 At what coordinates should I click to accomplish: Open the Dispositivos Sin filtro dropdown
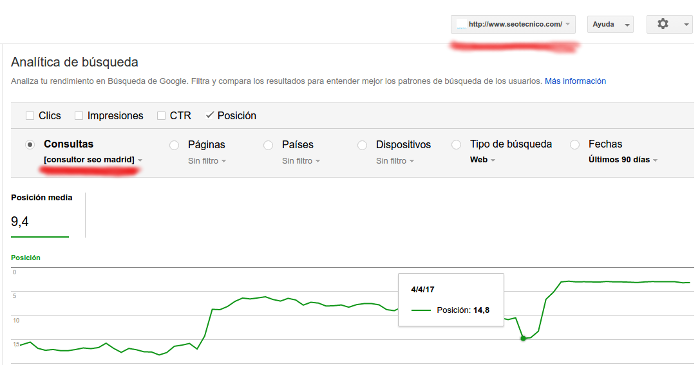pos(395,161)
